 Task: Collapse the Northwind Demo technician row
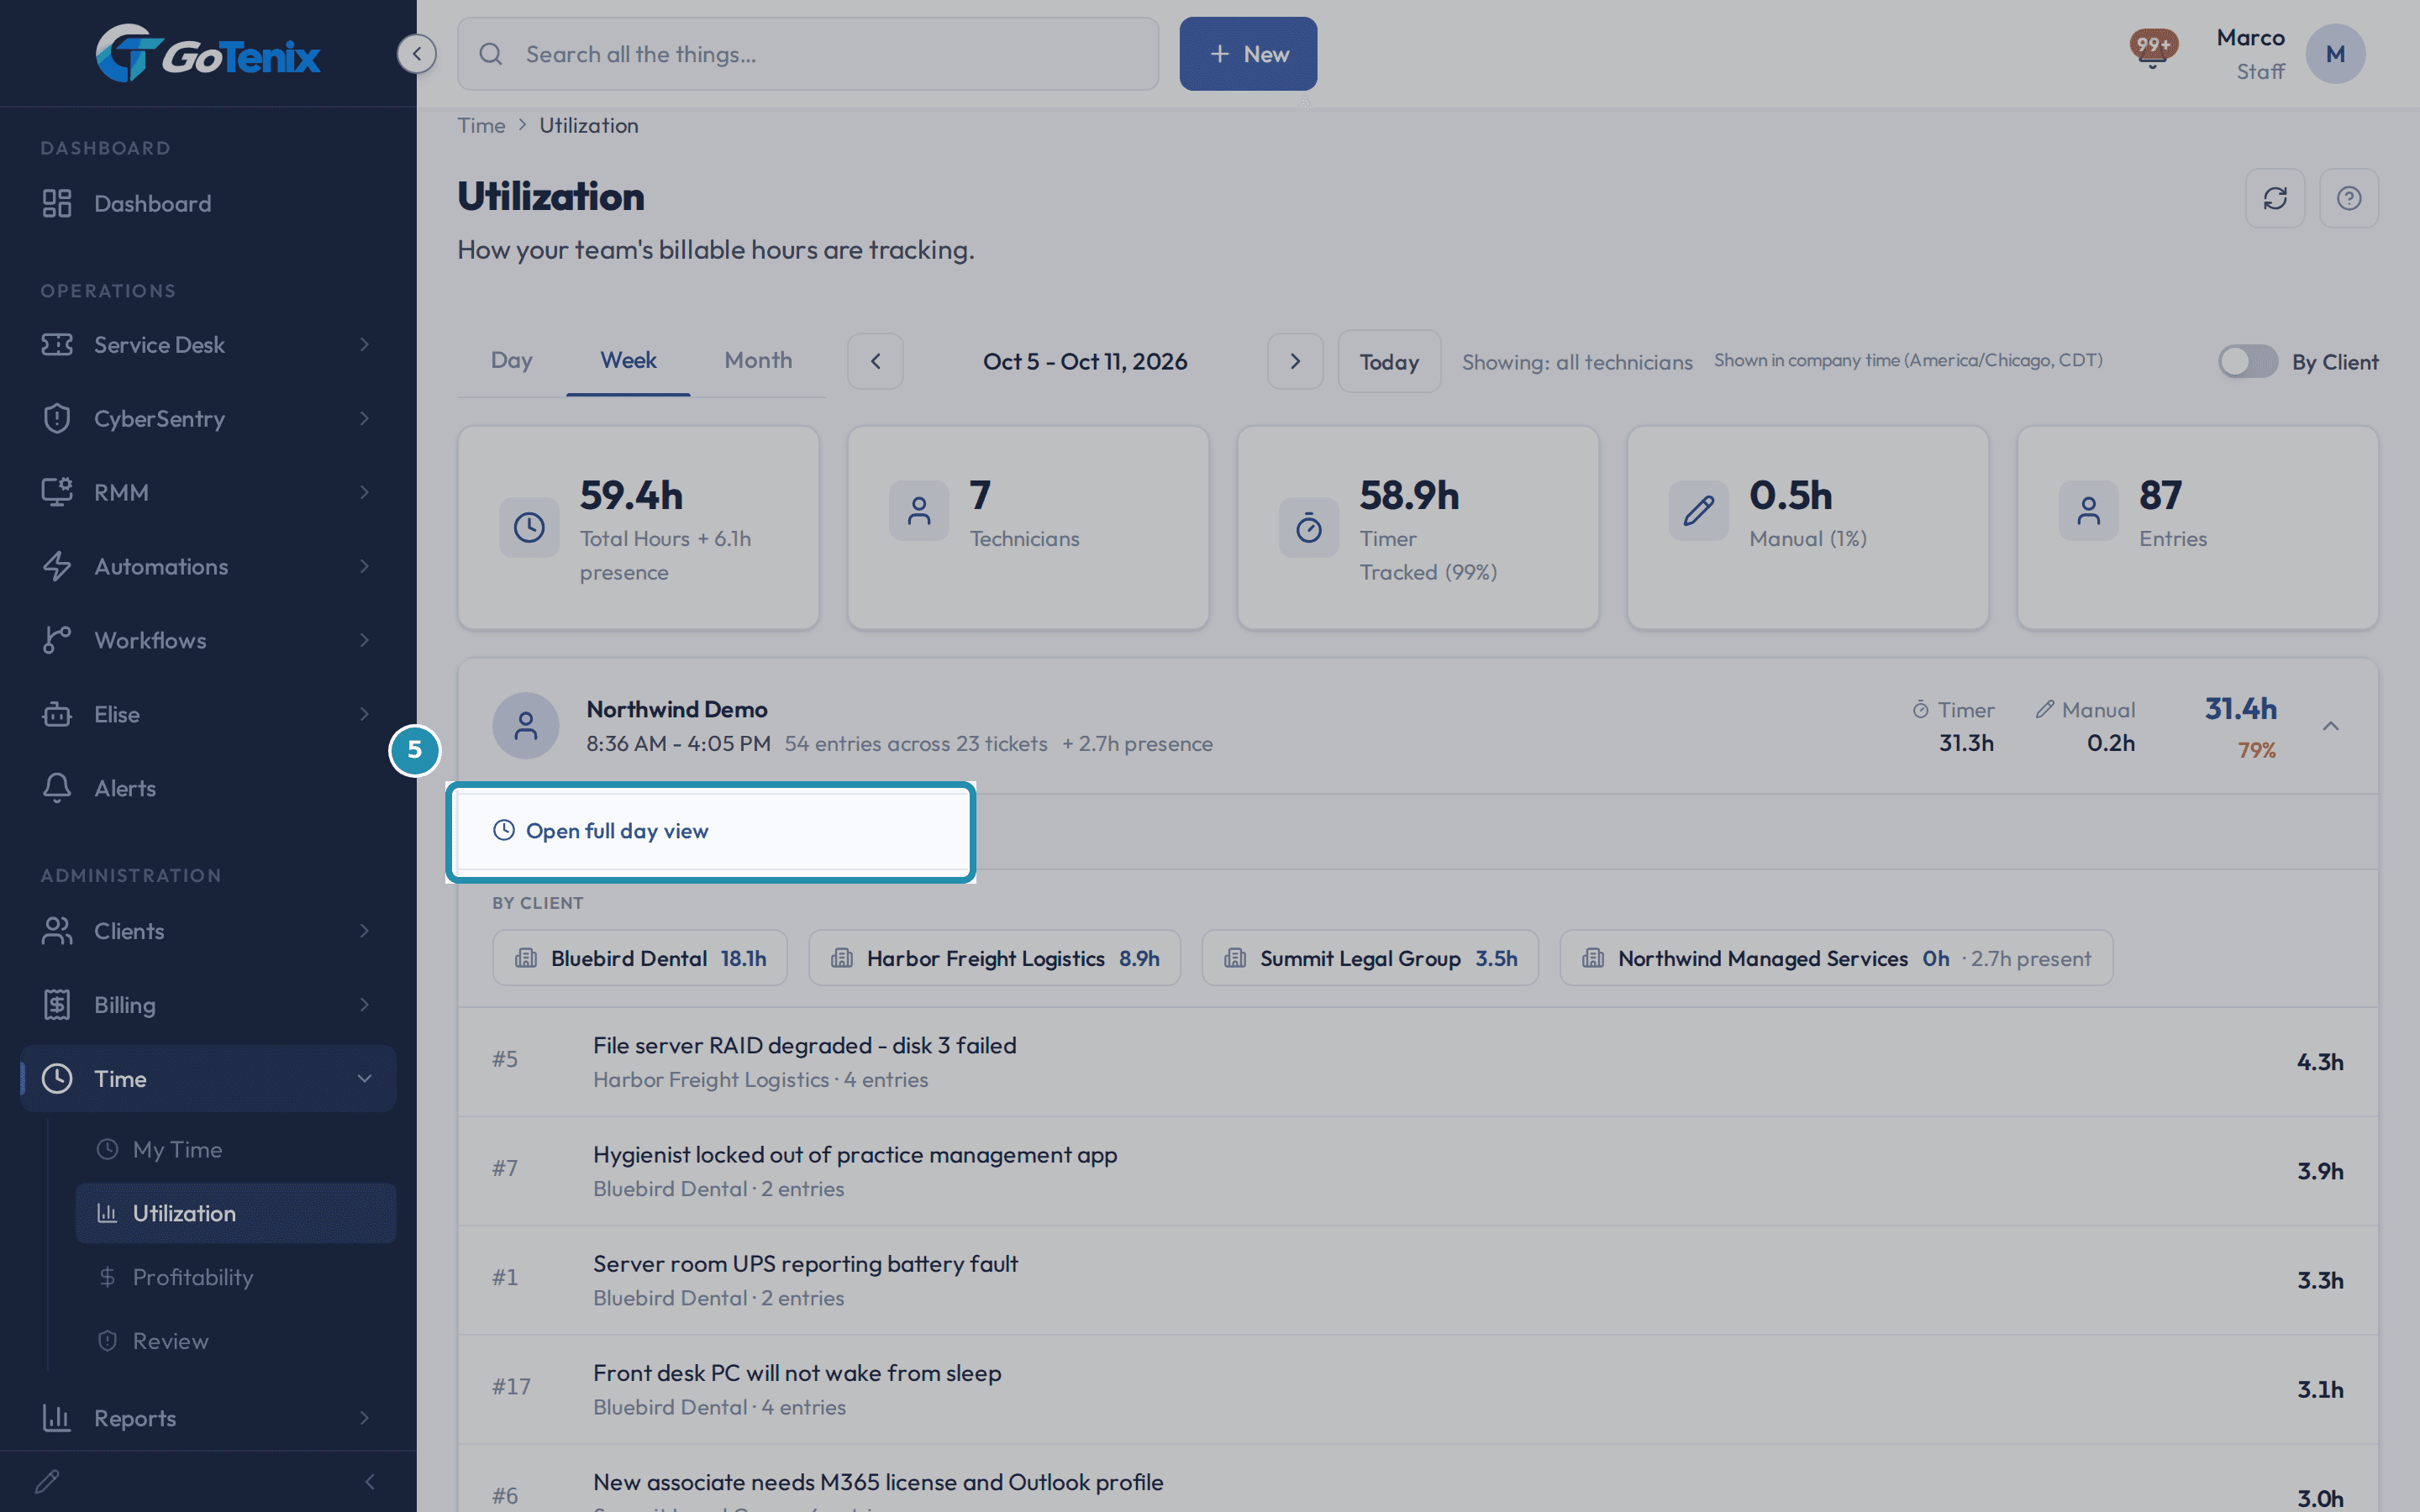click(x=2331, y=726)
